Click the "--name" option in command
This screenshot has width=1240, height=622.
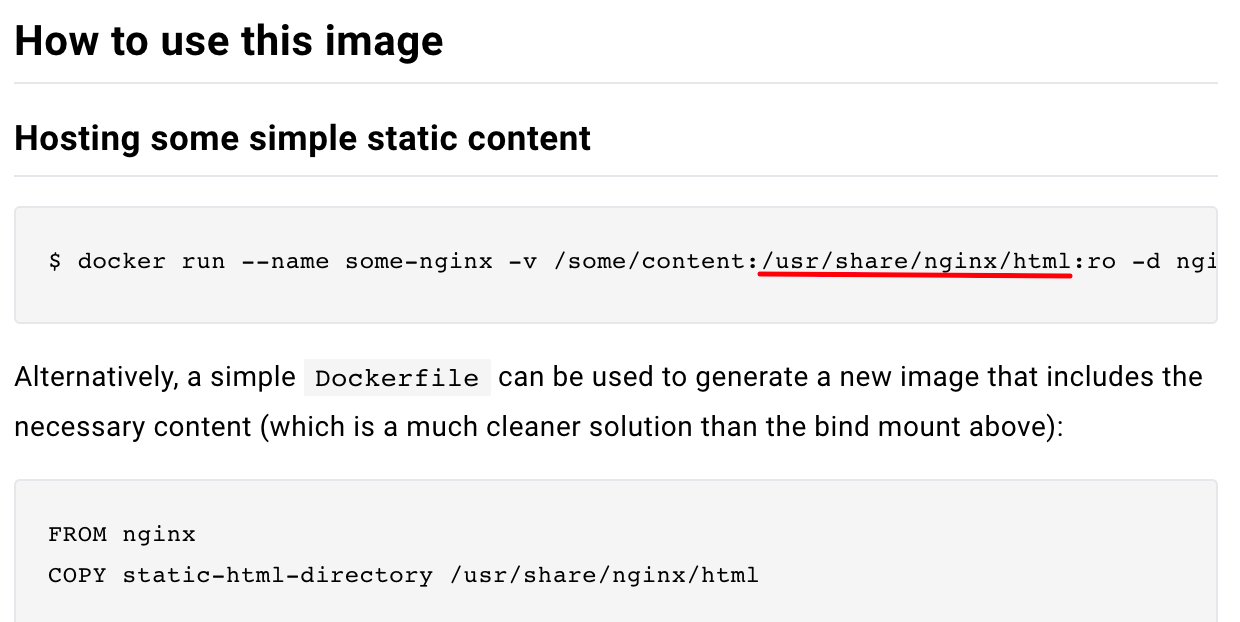(x=285, y=262)
